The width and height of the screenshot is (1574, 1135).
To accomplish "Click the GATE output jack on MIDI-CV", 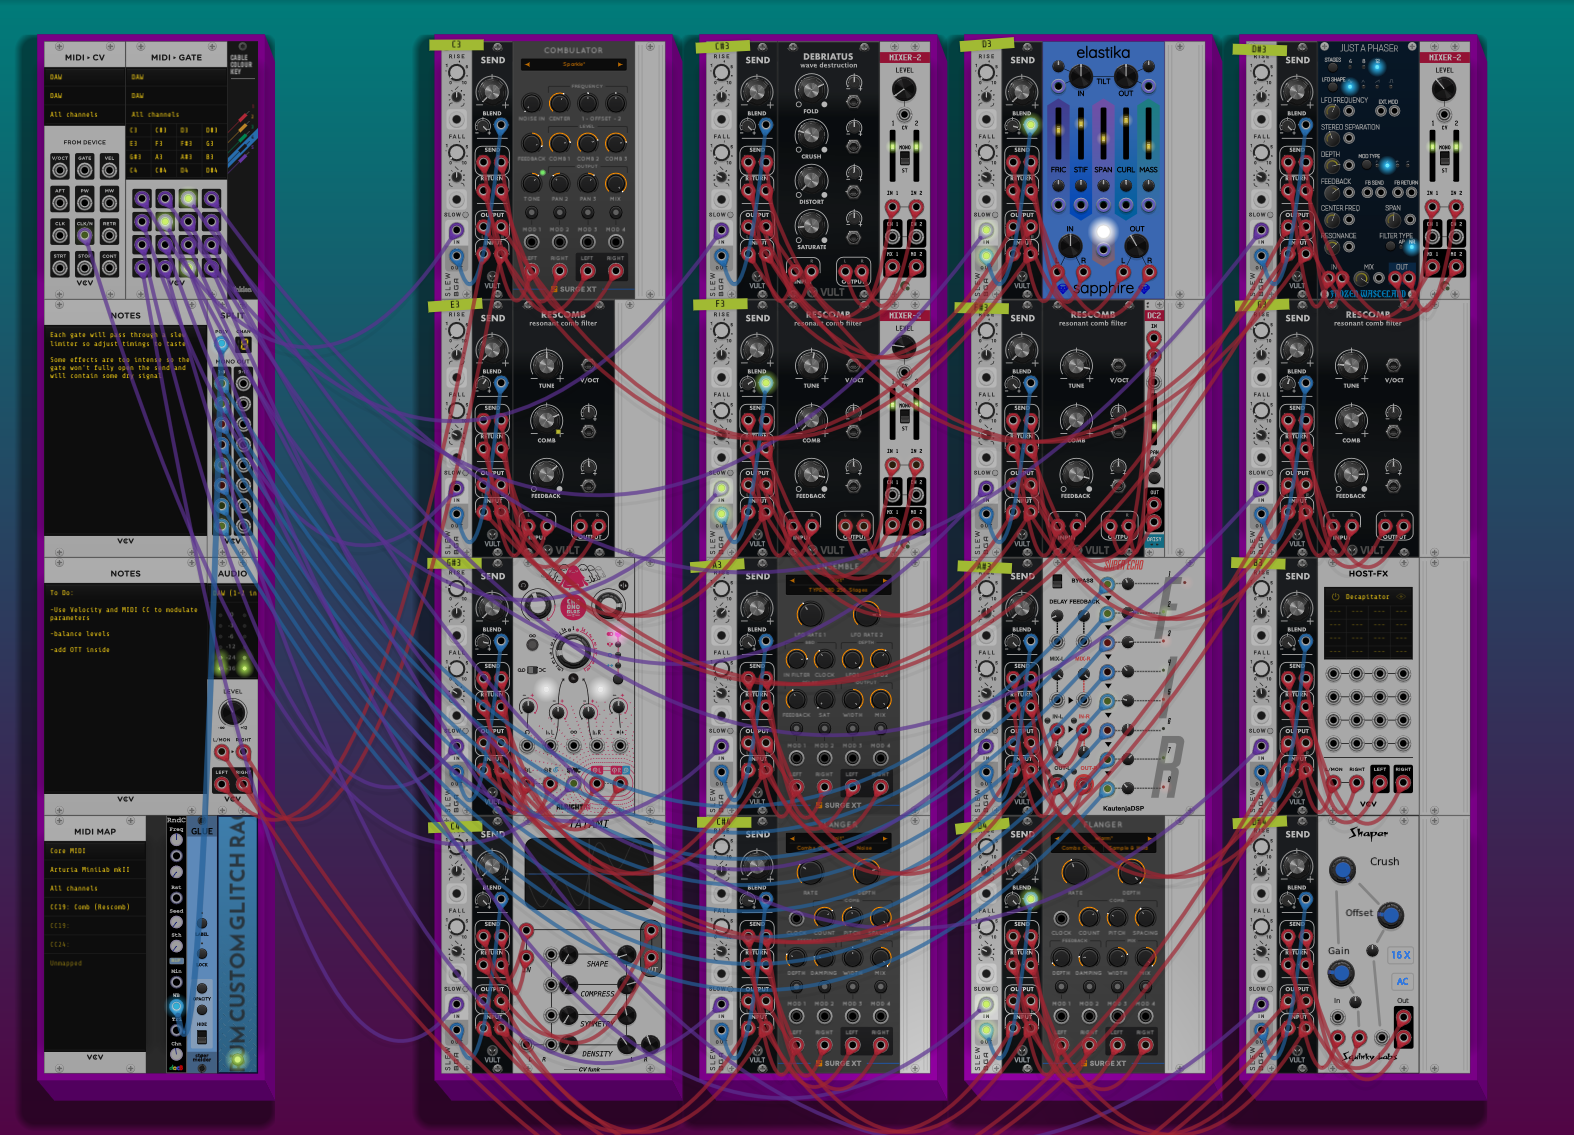I will click(85, 170).
